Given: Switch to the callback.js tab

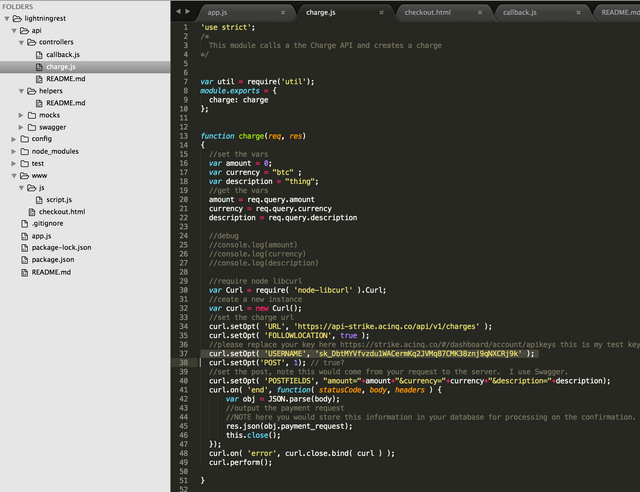Looking at the screenshot, I should (519, 12).
